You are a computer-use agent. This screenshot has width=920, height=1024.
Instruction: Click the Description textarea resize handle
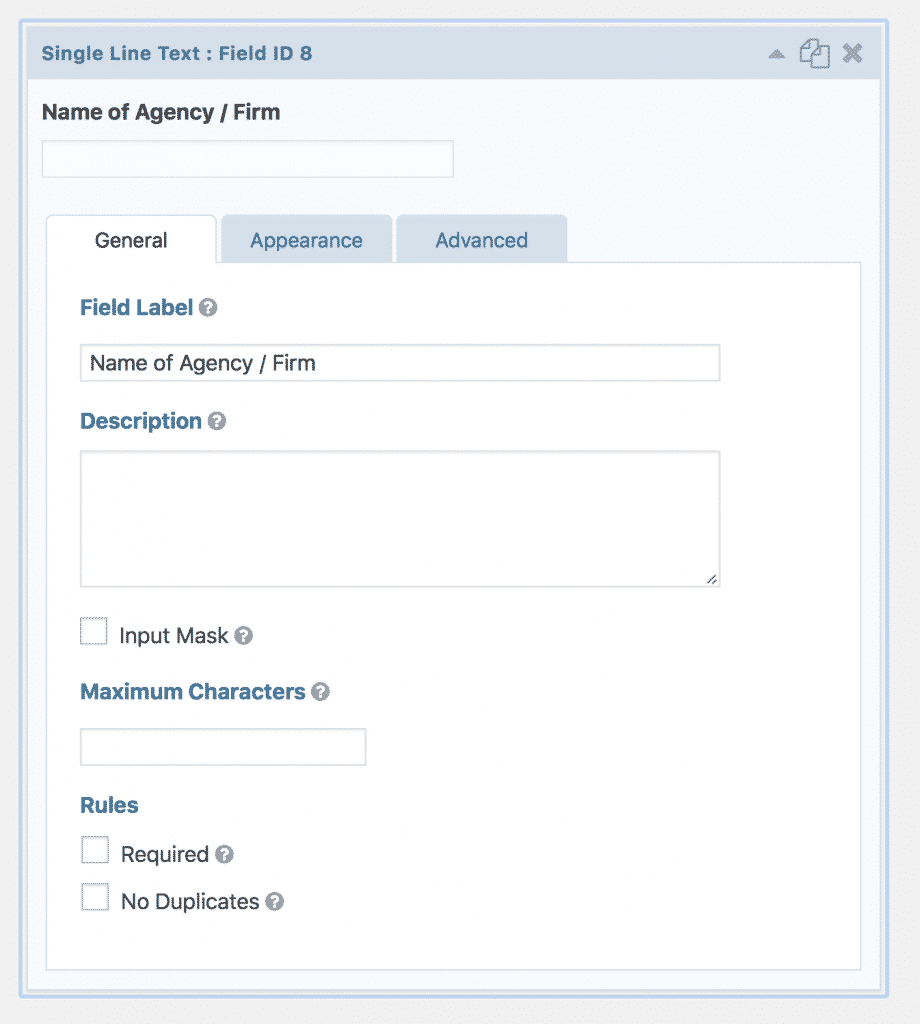(712, 579)
